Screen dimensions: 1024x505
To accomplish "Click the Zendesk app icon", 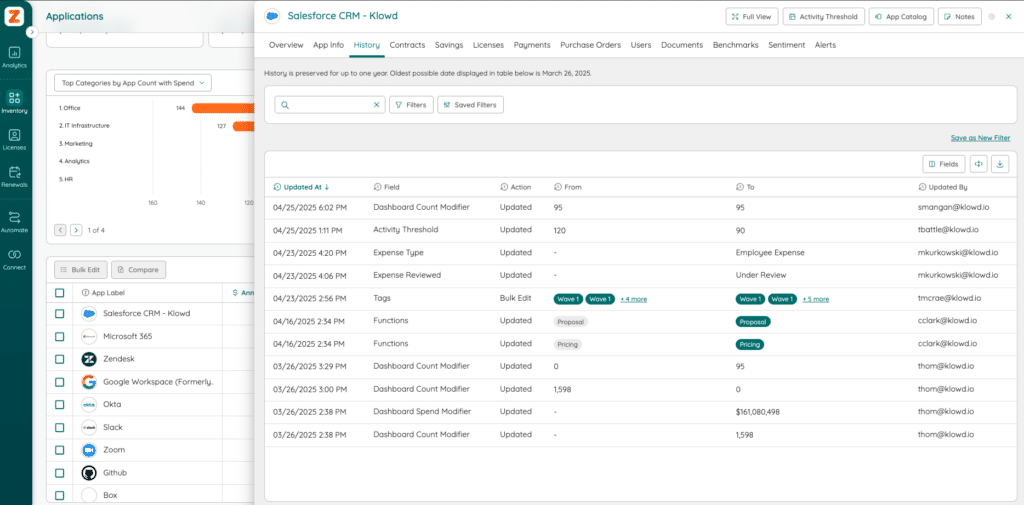I will tap(89, 359).
